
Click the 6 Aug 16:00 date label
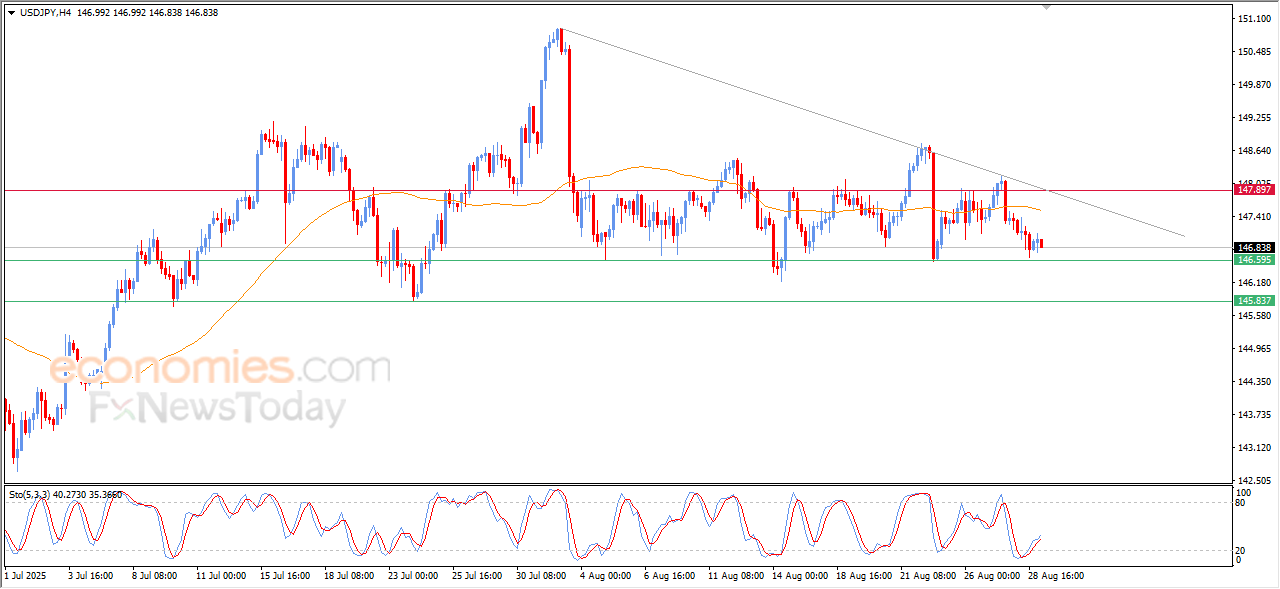[x=670, y=576]
